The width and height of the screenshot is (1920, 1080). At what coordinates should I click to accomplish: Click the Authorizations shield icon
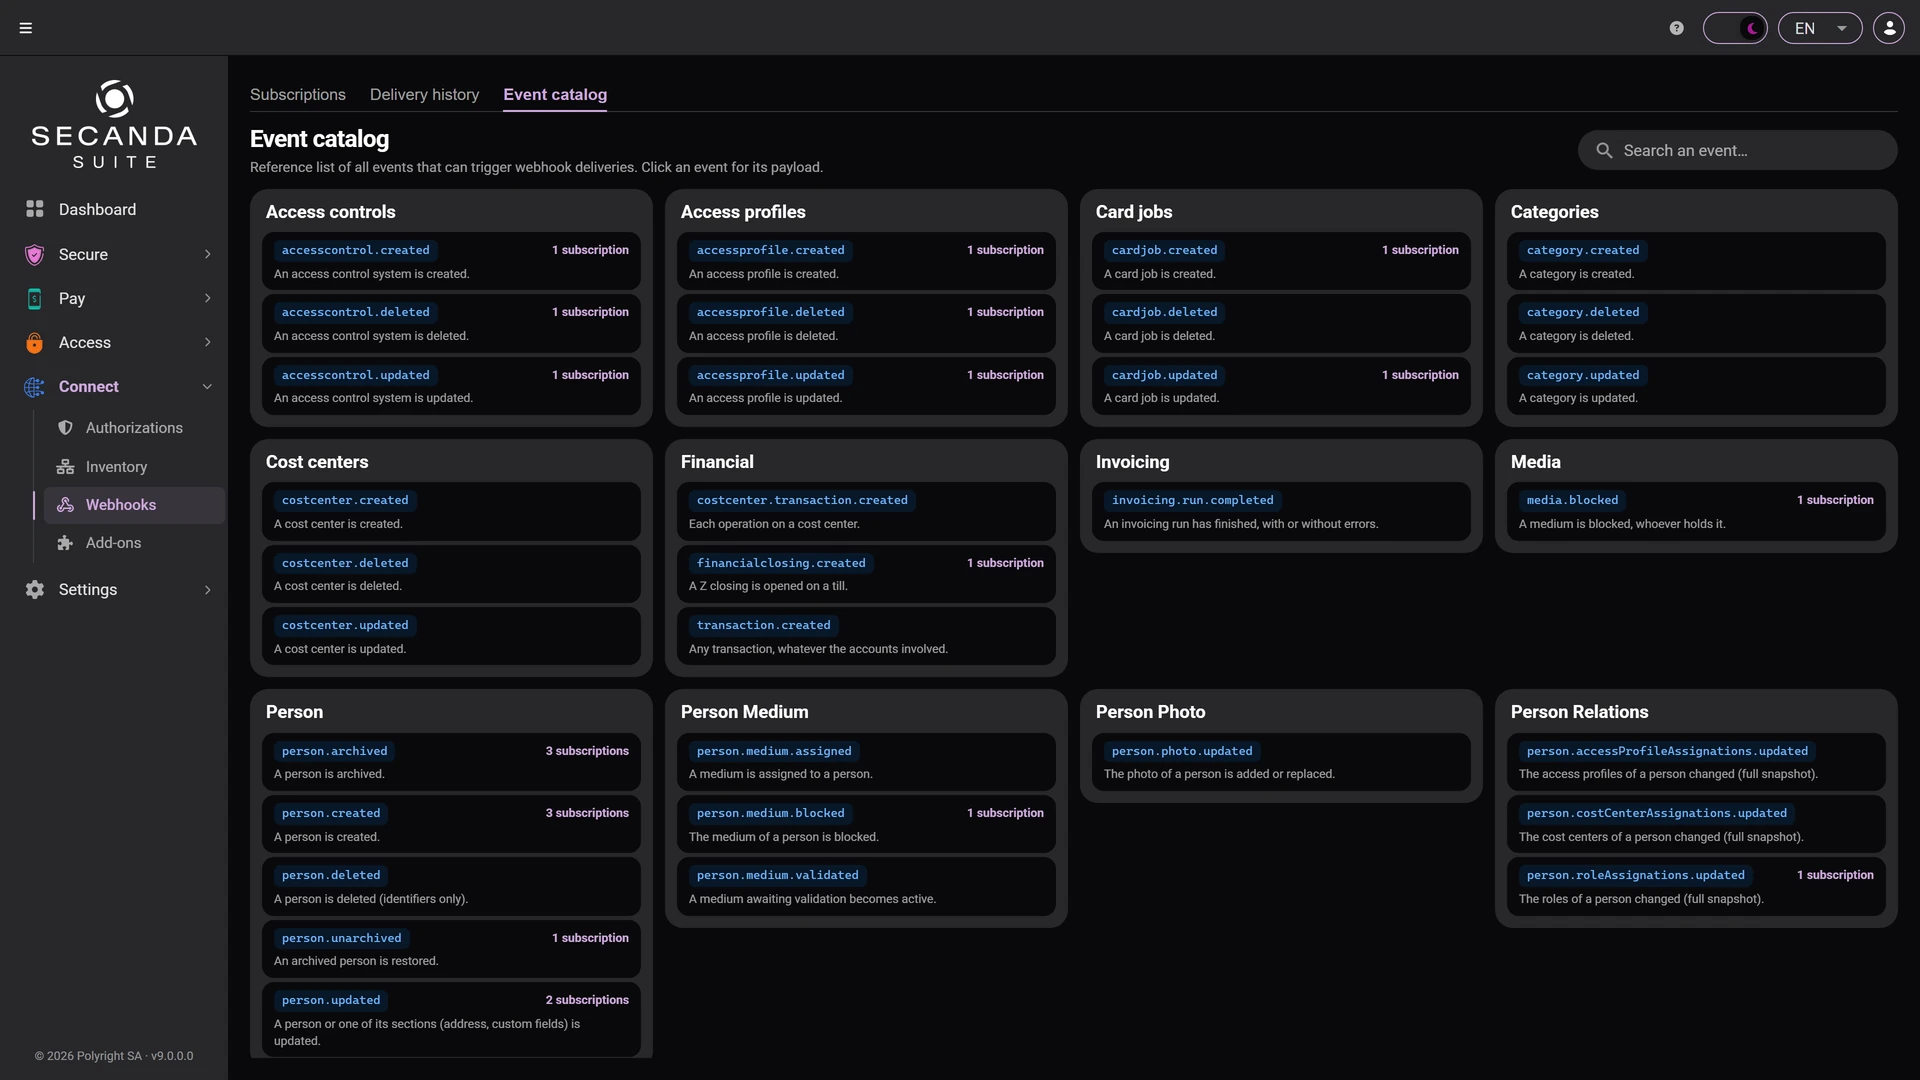[65, 428]
